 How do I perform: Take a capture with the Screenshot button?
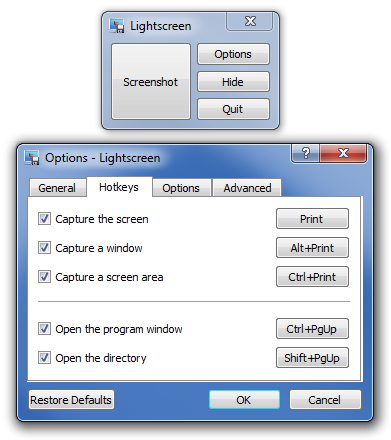pyautogui.click(x=151, y=81)
